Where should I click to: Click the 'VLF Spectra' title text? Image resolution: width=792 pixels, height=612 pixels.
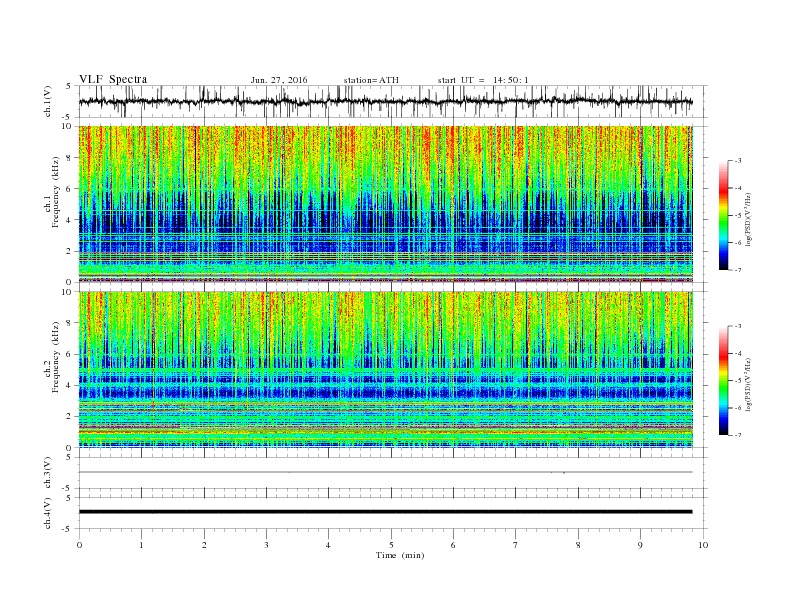(x=113, y=79)
